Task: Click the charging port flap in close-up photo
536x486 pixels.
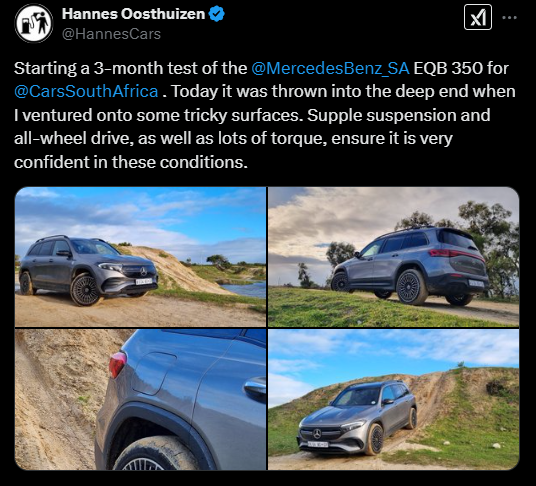Action: (155, 374)
